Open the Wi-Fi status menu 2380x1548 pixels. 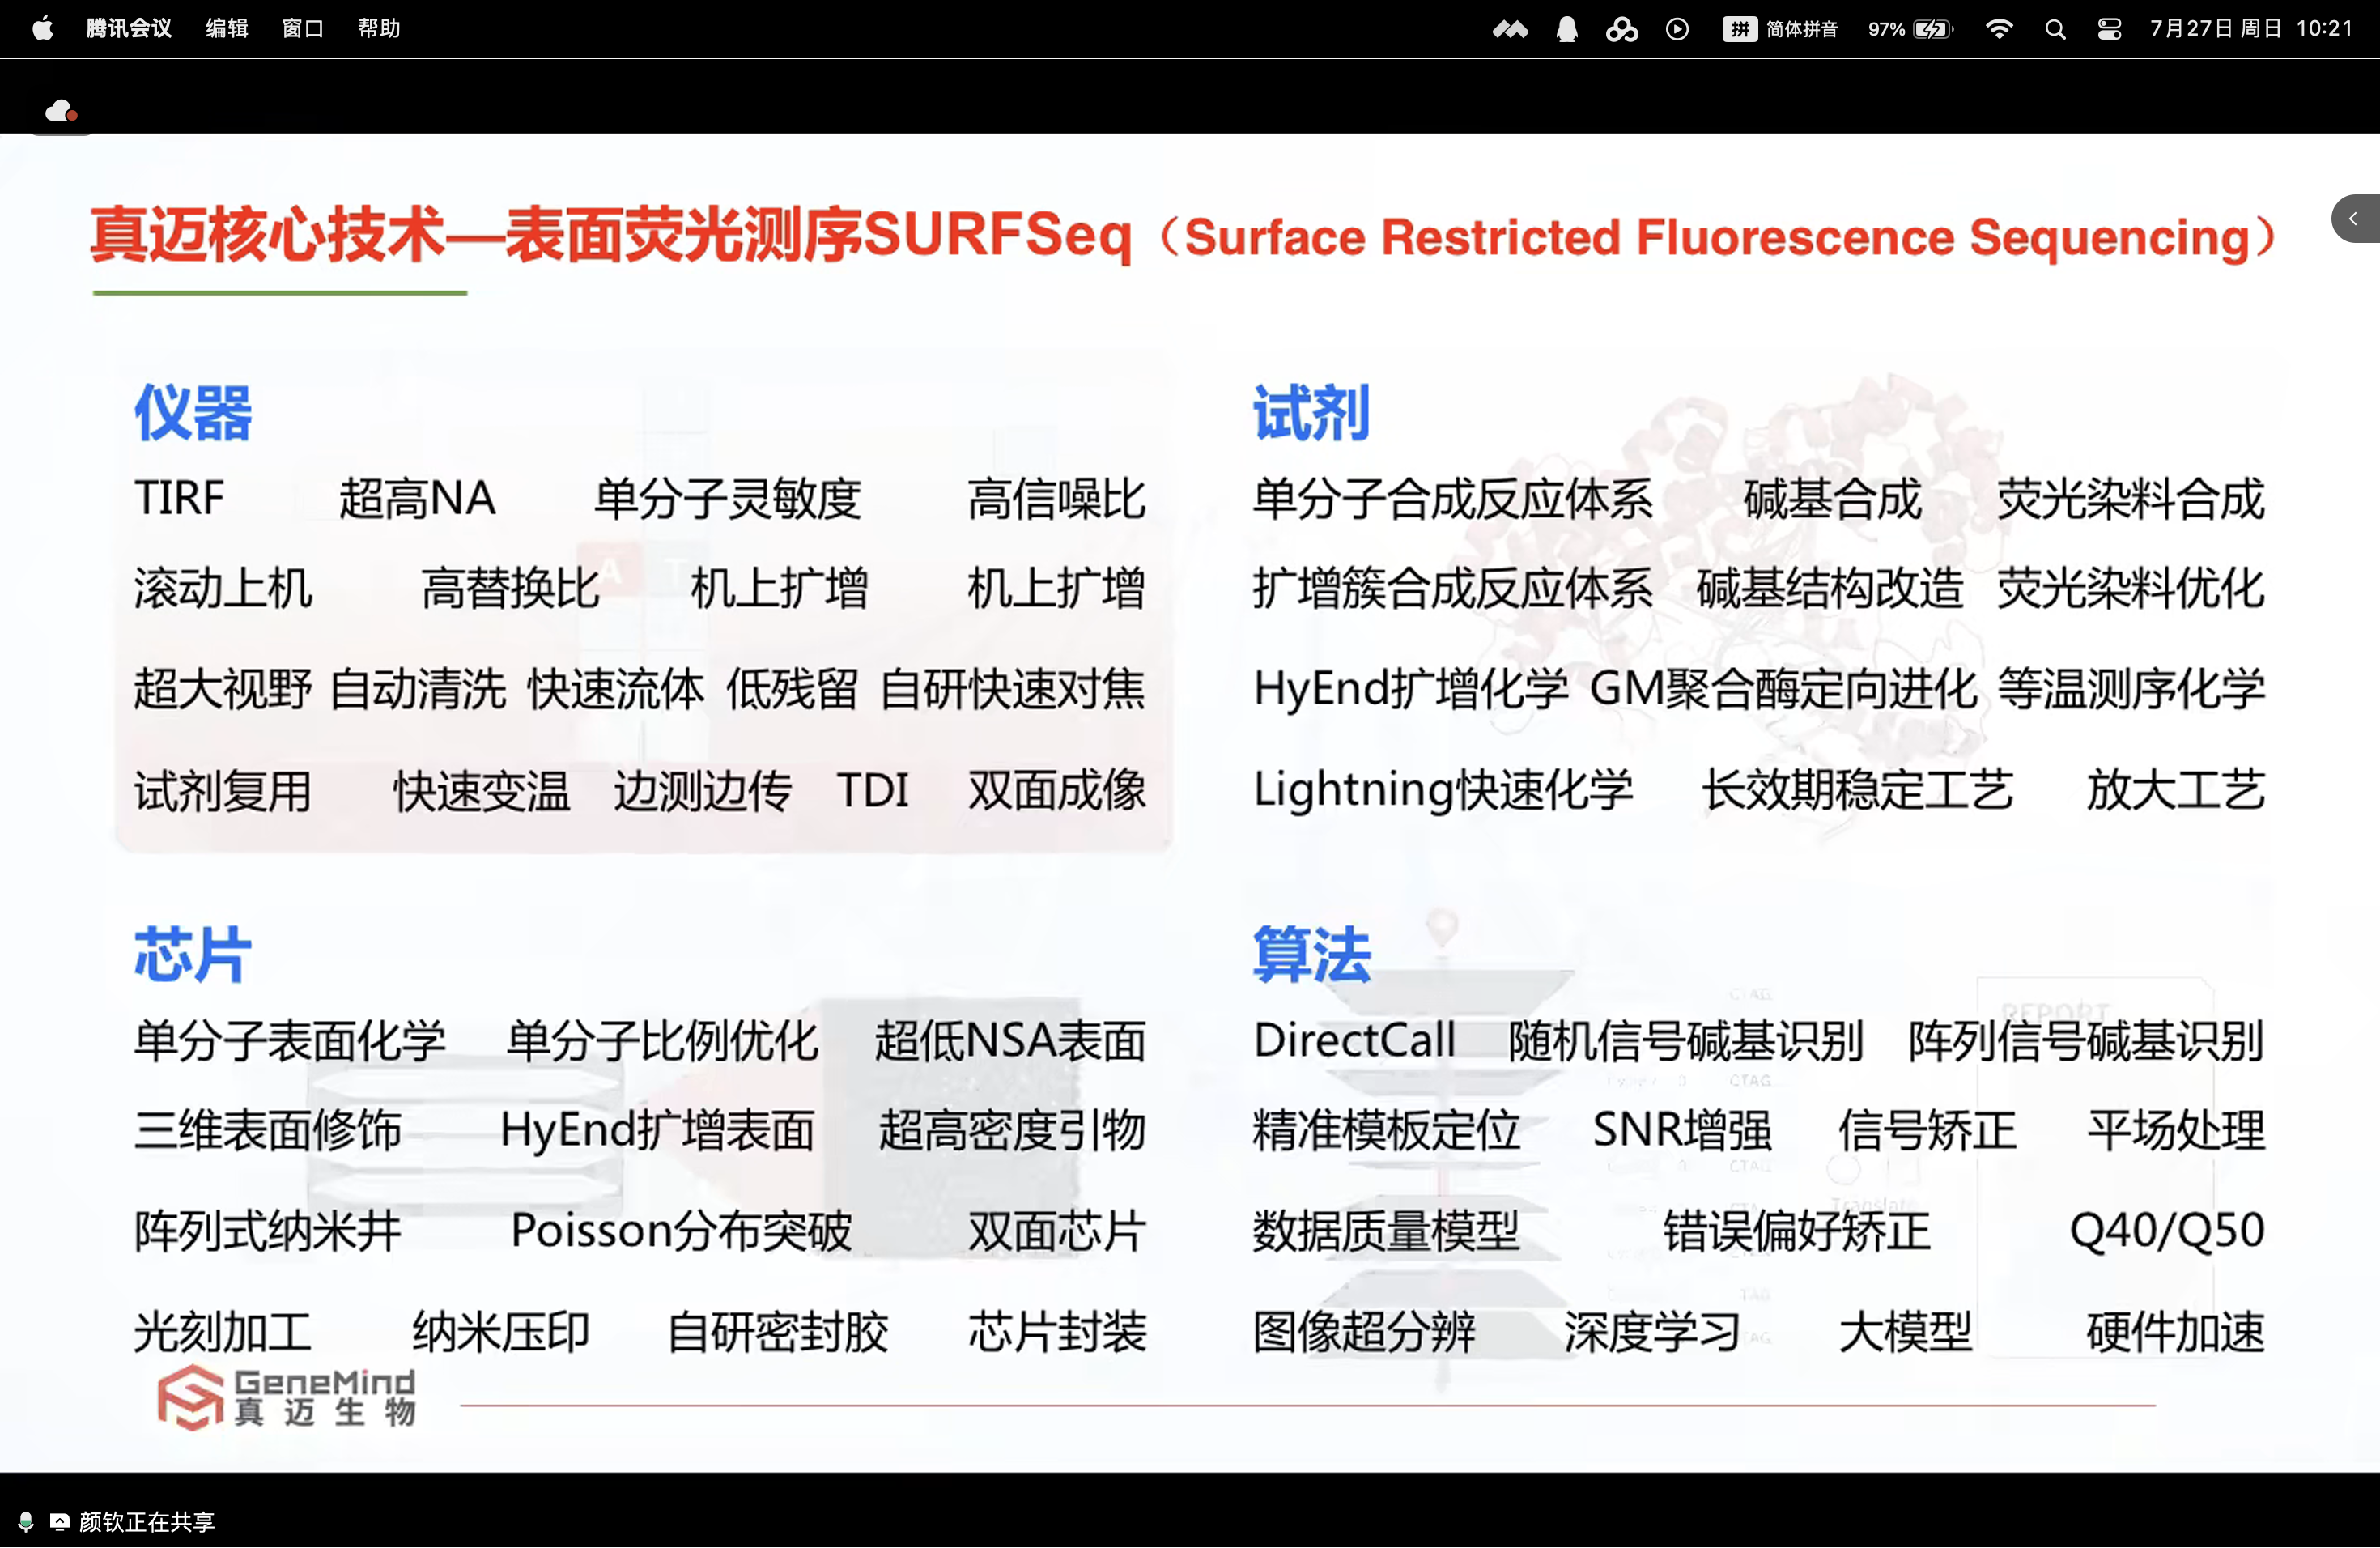pyautogui.click(x=1999, y=29)
